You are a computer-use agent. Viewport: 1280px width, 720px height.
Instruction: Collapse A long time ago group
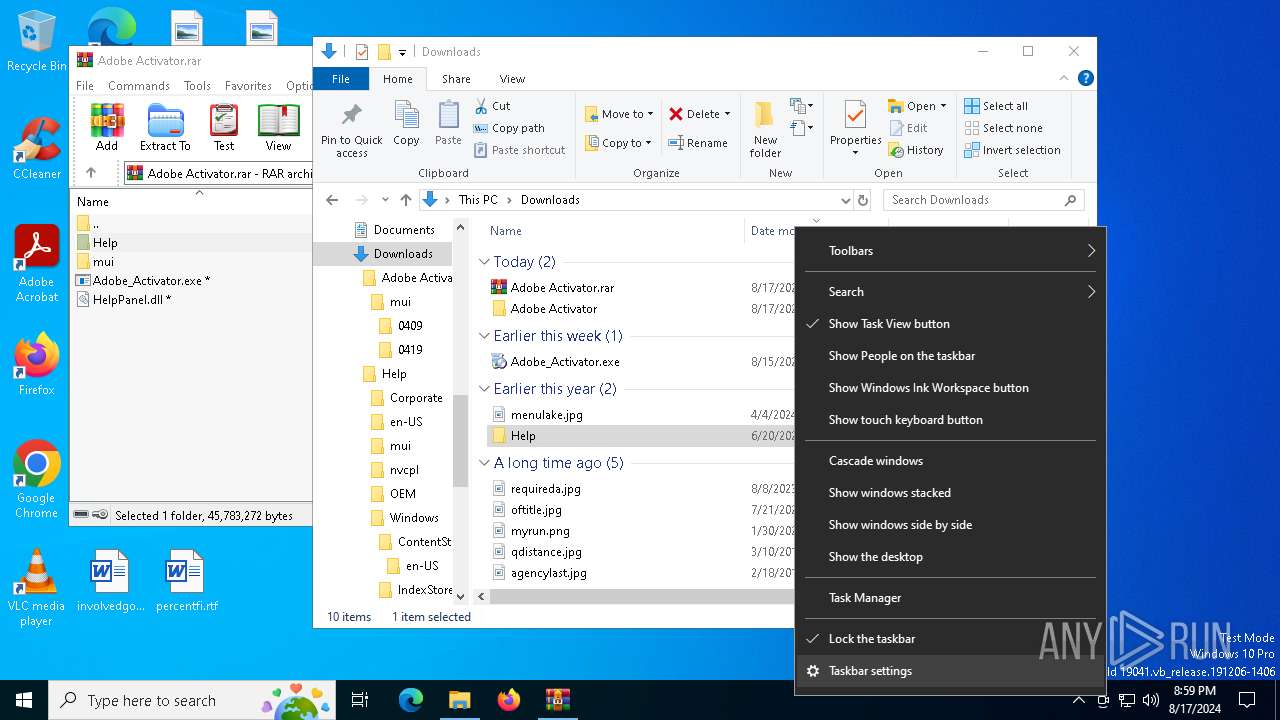pos(484,463)
